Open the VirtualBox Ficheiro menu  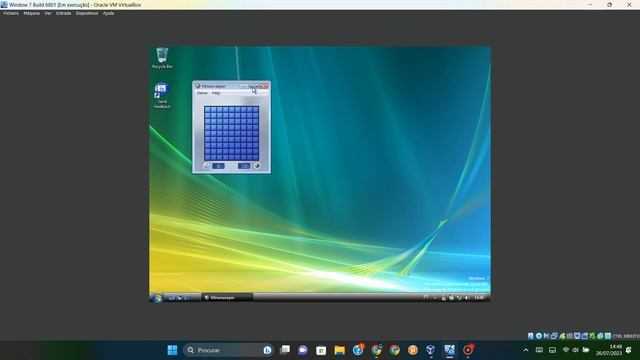(11, 13)
